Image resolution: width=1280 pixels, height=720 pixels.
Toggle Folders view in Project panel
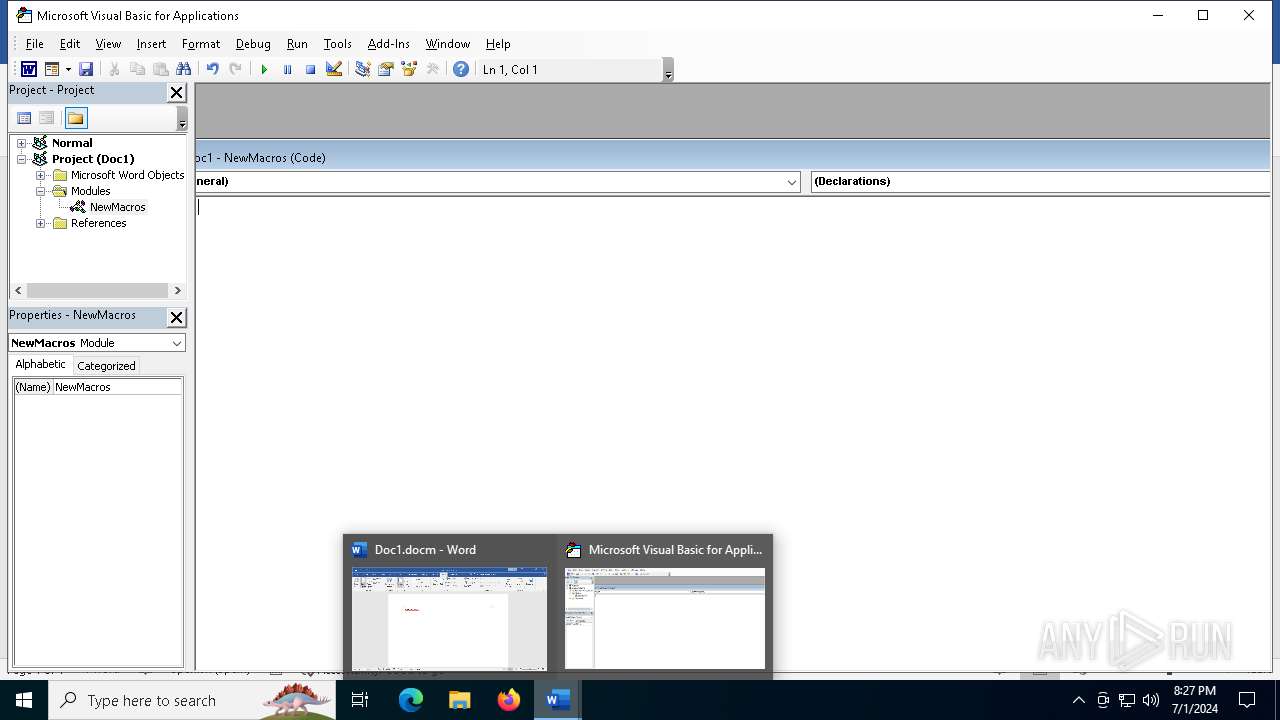point(76,118)
